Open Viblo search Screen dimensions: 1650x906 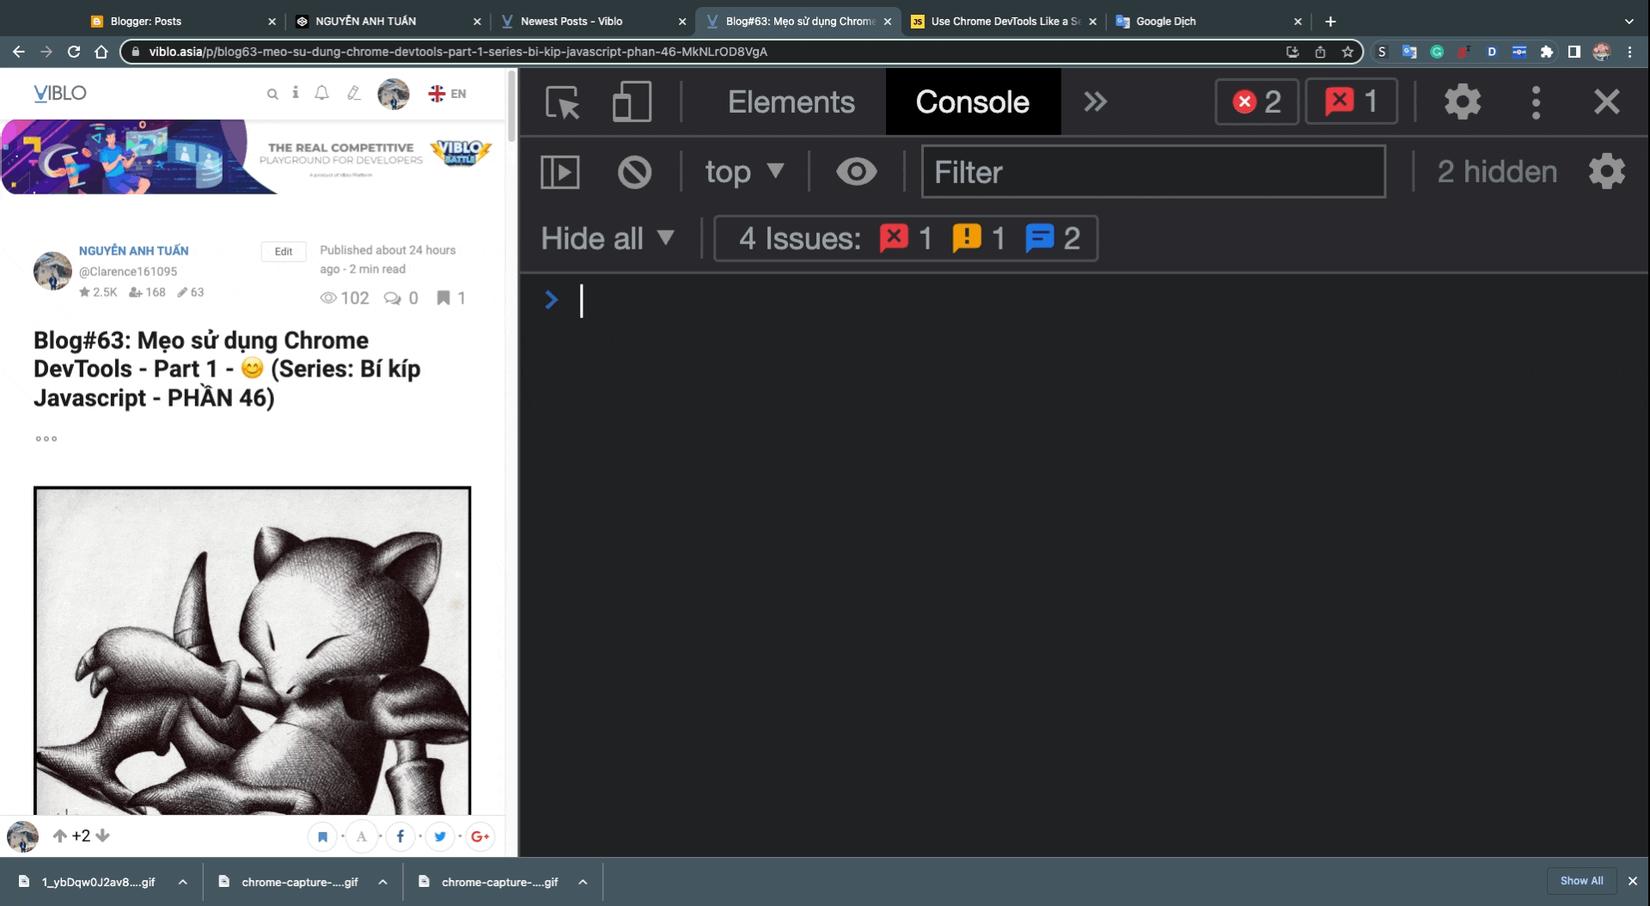point(271,93)
